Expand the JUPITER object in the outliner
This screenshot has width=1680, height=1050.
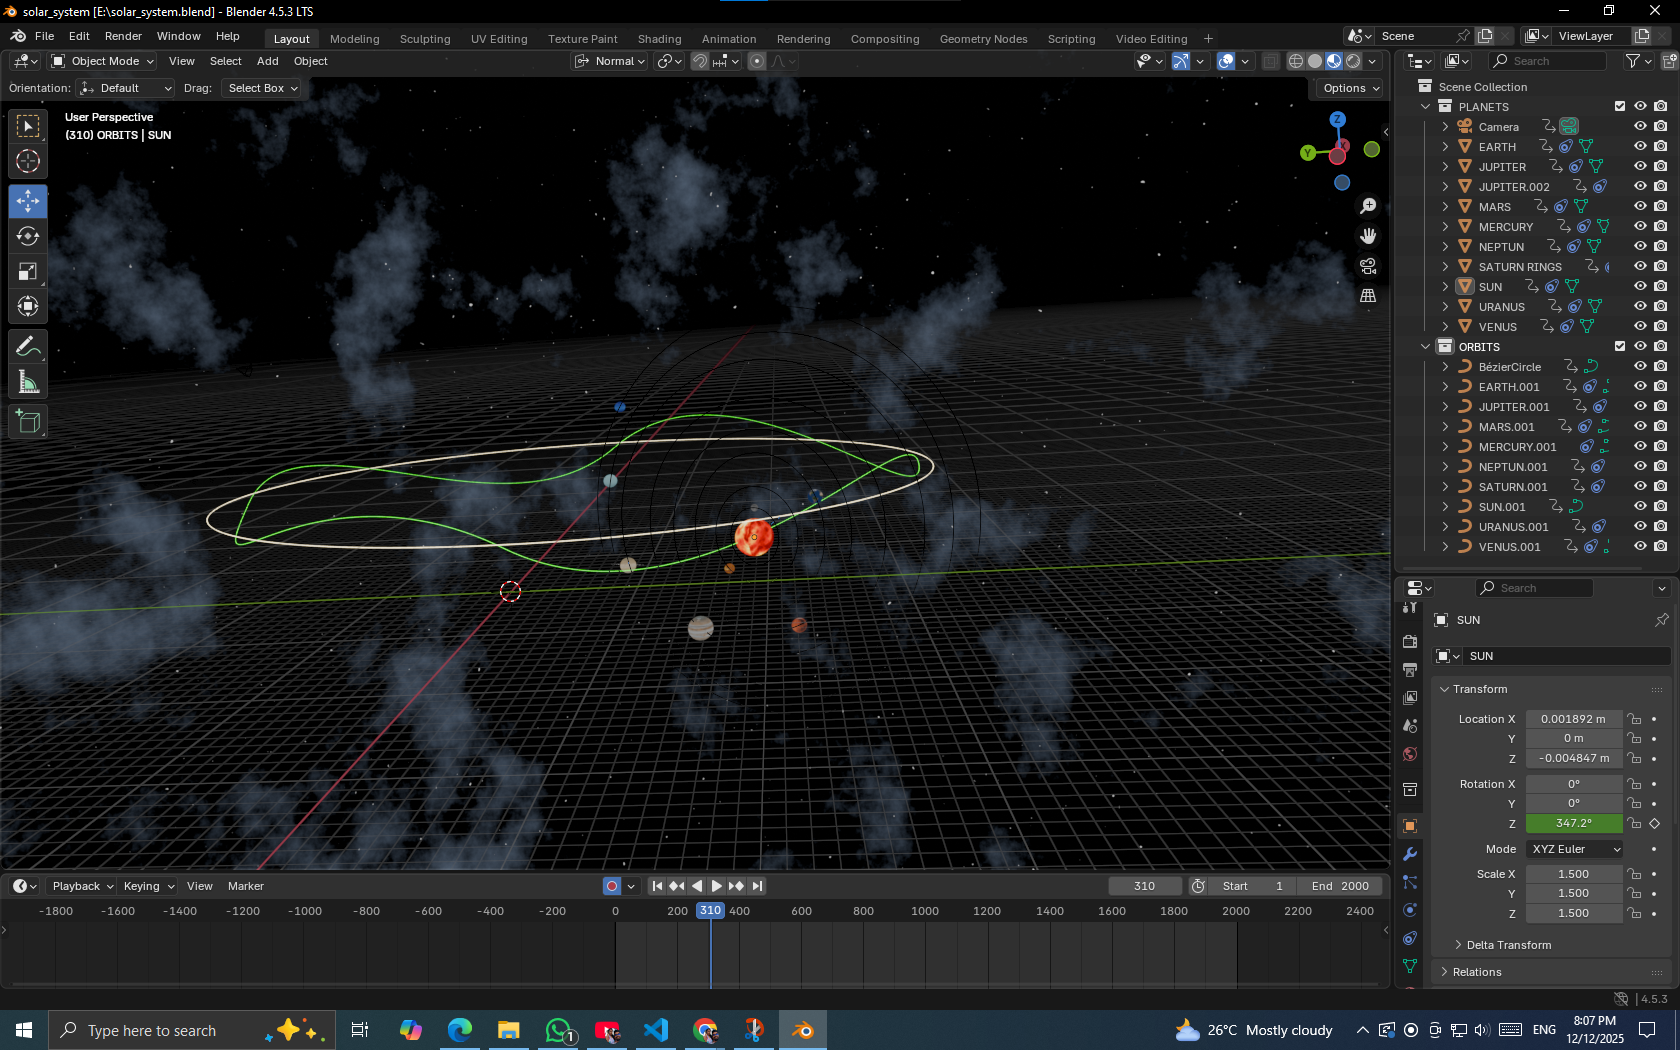[x=1445, y=166]
